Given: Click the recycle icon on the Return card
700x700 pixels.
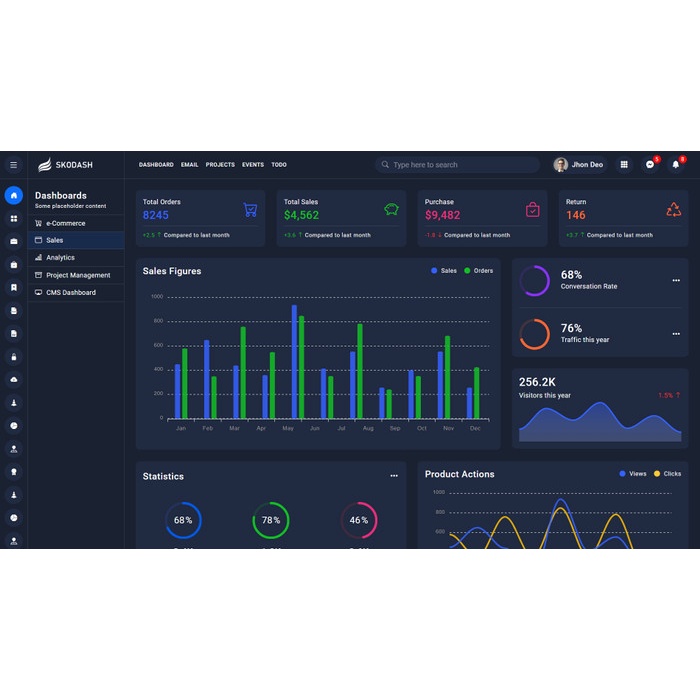Looking at the screenshot, I should click(674, 209).
